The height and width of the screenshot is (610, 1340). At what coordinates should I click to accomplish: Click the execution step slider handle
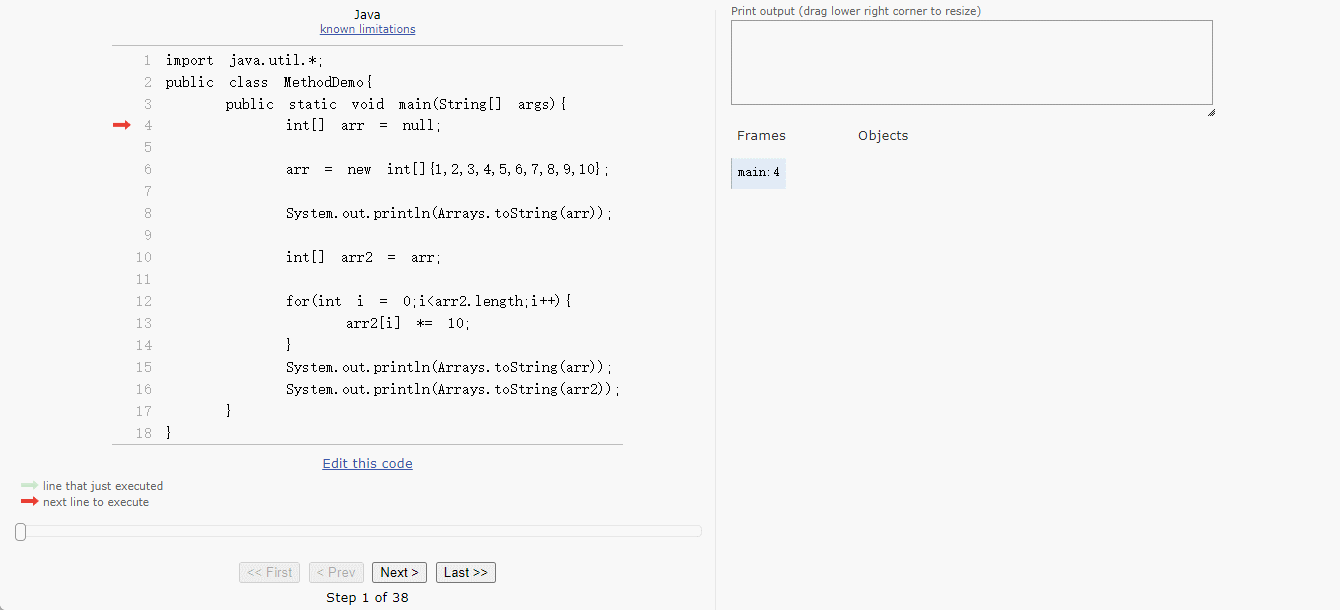(x=21, y=532)
